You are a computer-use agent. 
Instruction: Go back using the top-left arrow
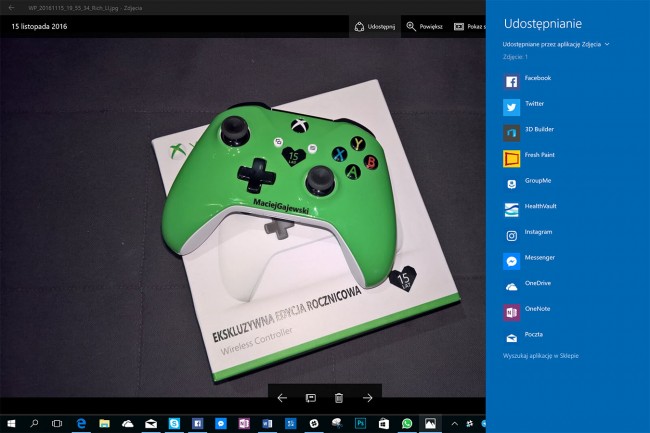pos(11,7)
